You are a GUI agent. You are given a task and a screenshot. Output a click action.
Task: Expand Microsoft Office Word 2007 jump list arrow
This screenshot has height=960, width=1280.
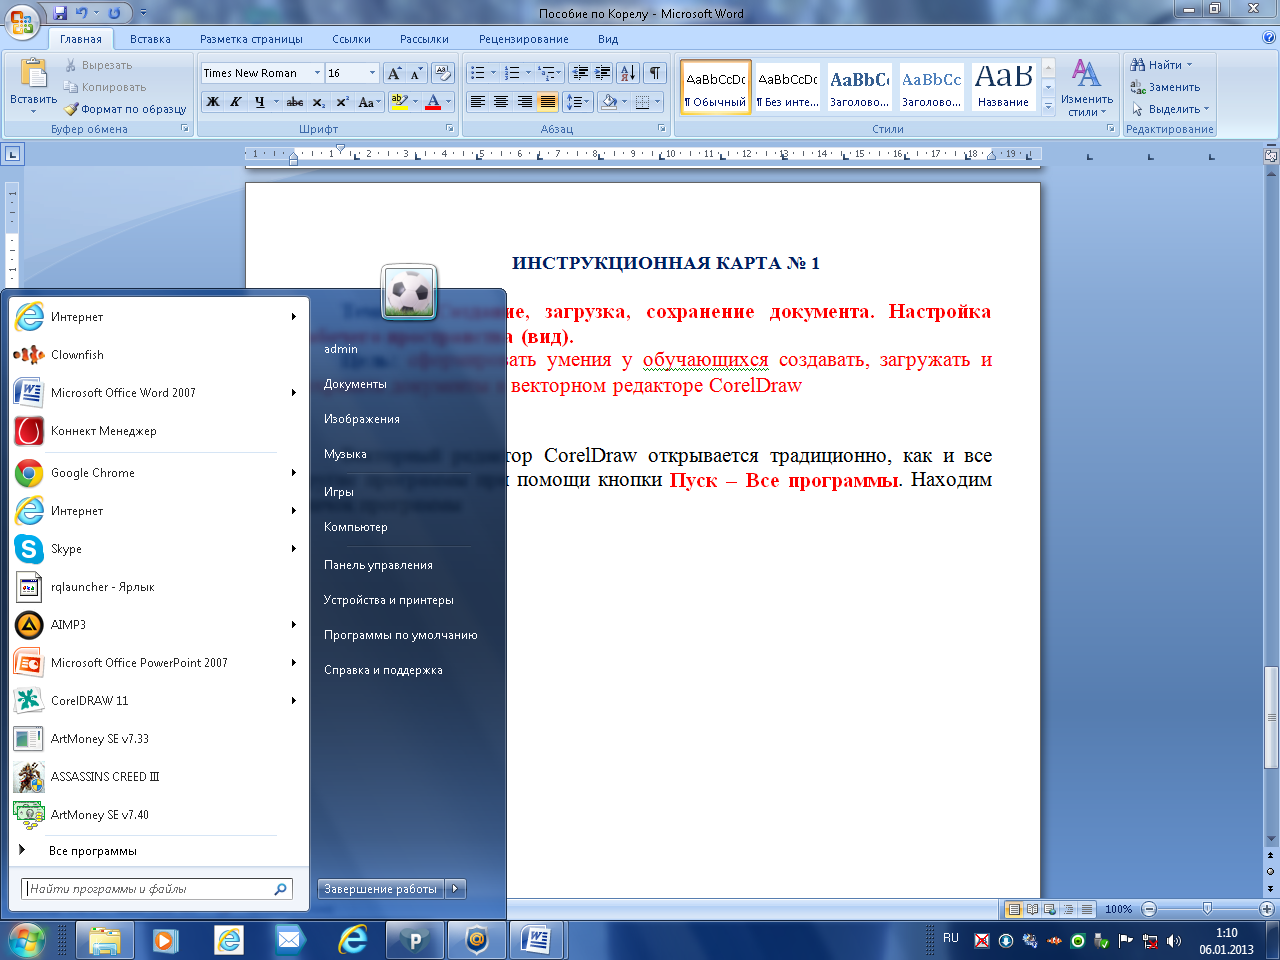tap(294, 393)
